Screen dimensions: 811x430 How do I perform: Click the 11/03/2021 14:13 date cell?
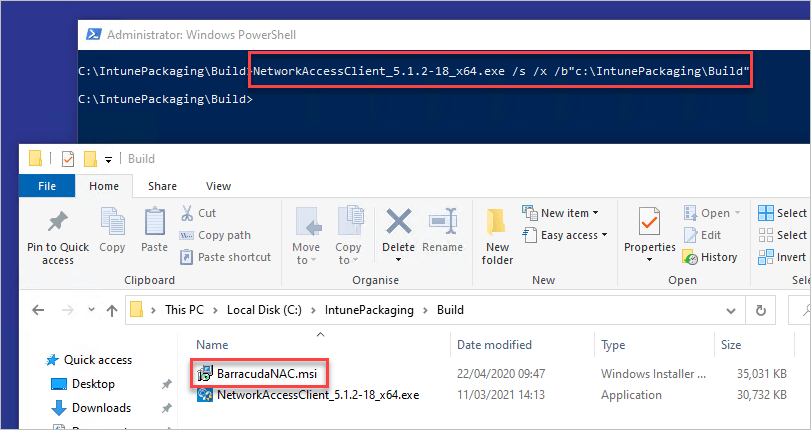[x=501, y=395]
